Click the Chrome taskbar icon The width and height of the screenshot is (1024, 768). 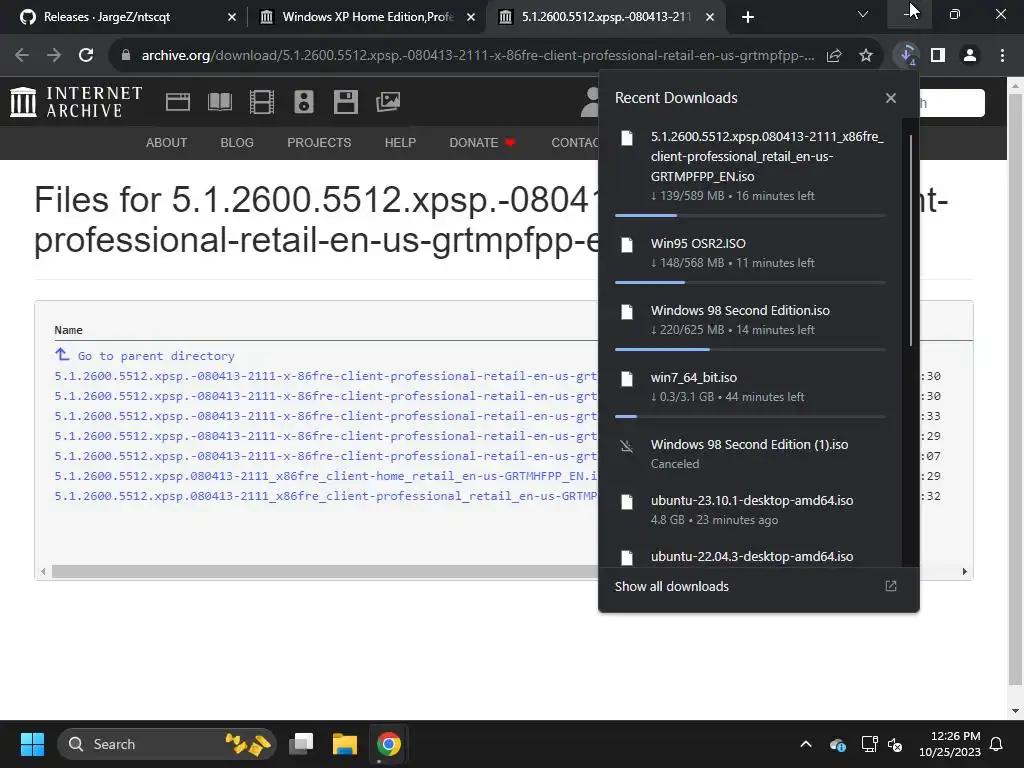click(389, 744)
